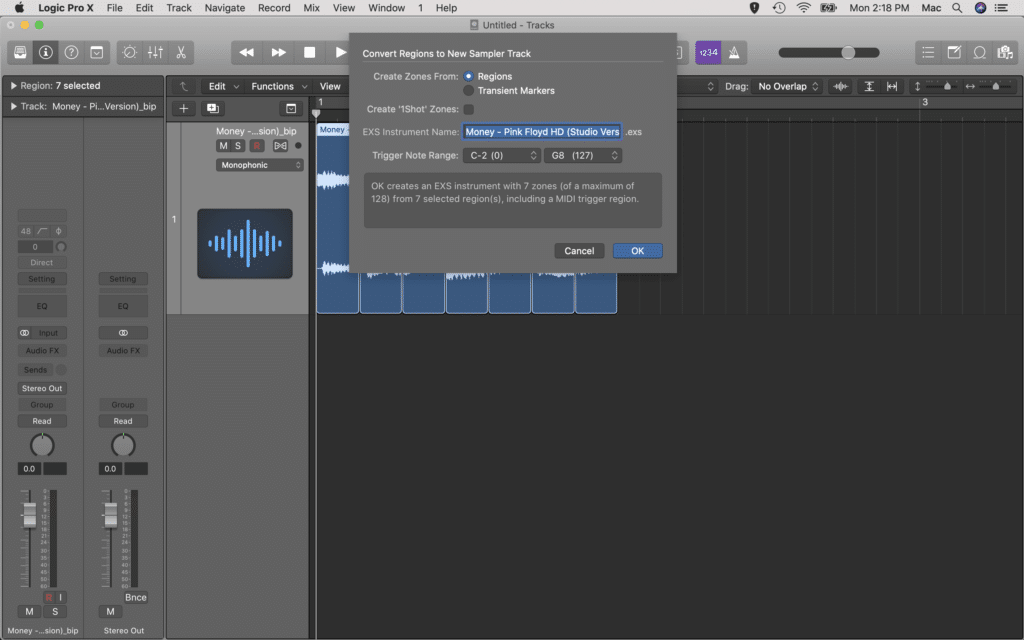Open the Drag No Overlap dropdown
This screenshot has height=640, width=1024.
coord(788,86)
